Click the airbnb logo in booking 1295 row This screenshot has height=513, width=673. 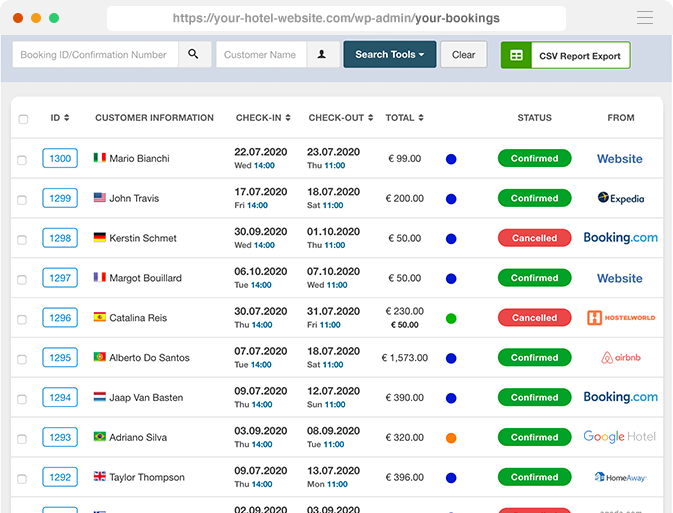621,358
